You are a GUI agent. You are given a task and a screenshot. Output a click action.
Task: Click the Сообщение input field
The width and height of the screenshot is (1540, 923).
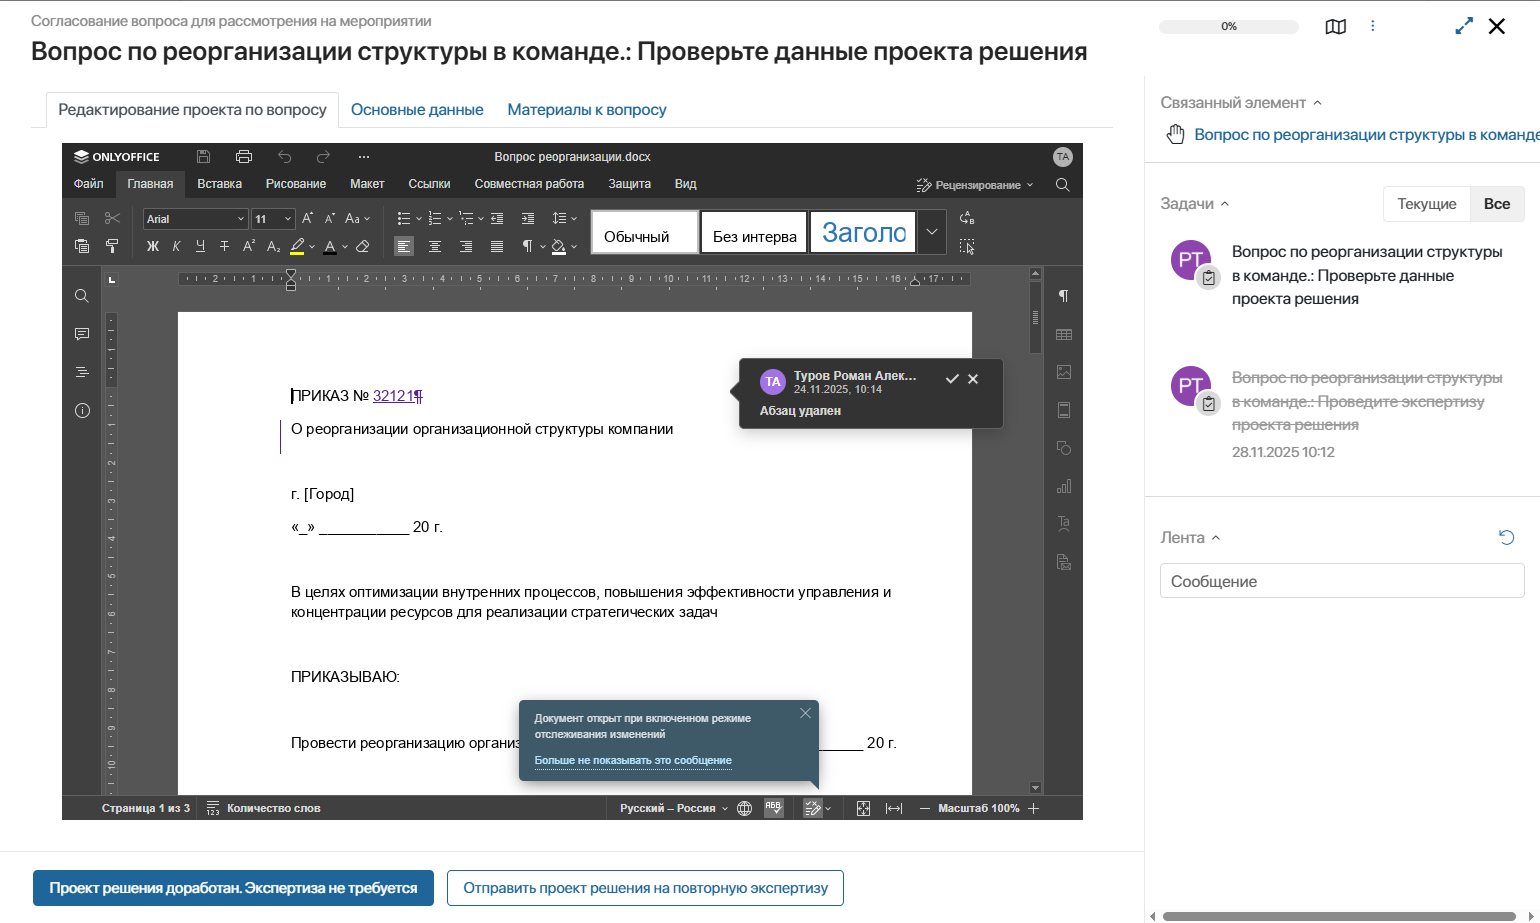pyautogui.click(x=1341, y=581)
